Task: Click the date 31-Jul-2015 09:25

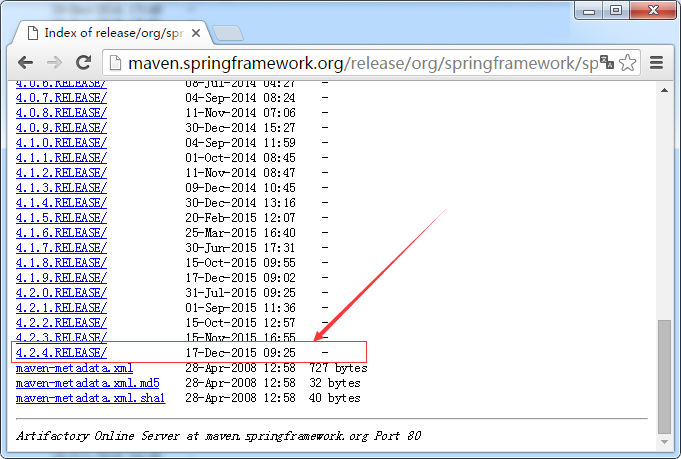Action: pos(240,293)
